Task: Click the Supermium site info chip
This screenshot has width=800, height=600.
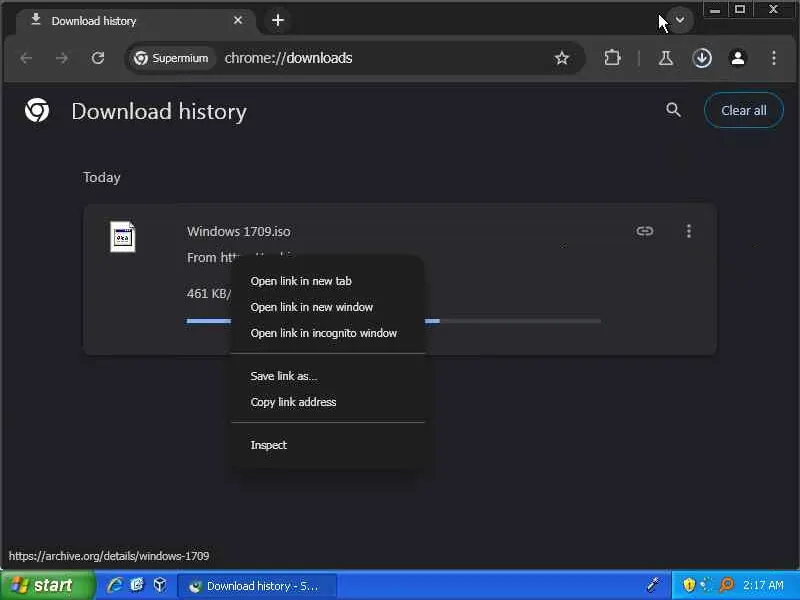Action: click(171, 58)
